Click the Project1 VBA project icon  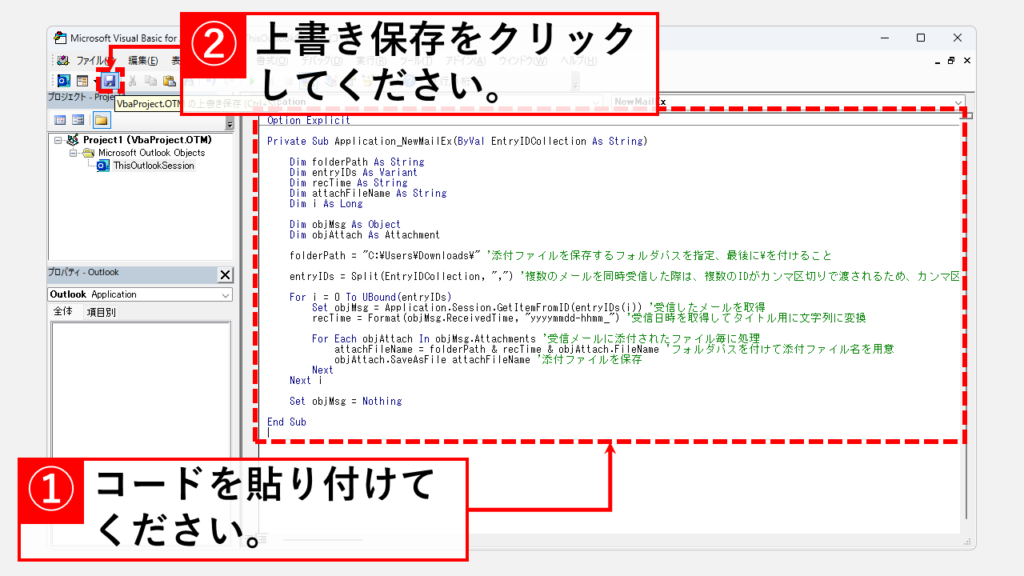(72, 140)
